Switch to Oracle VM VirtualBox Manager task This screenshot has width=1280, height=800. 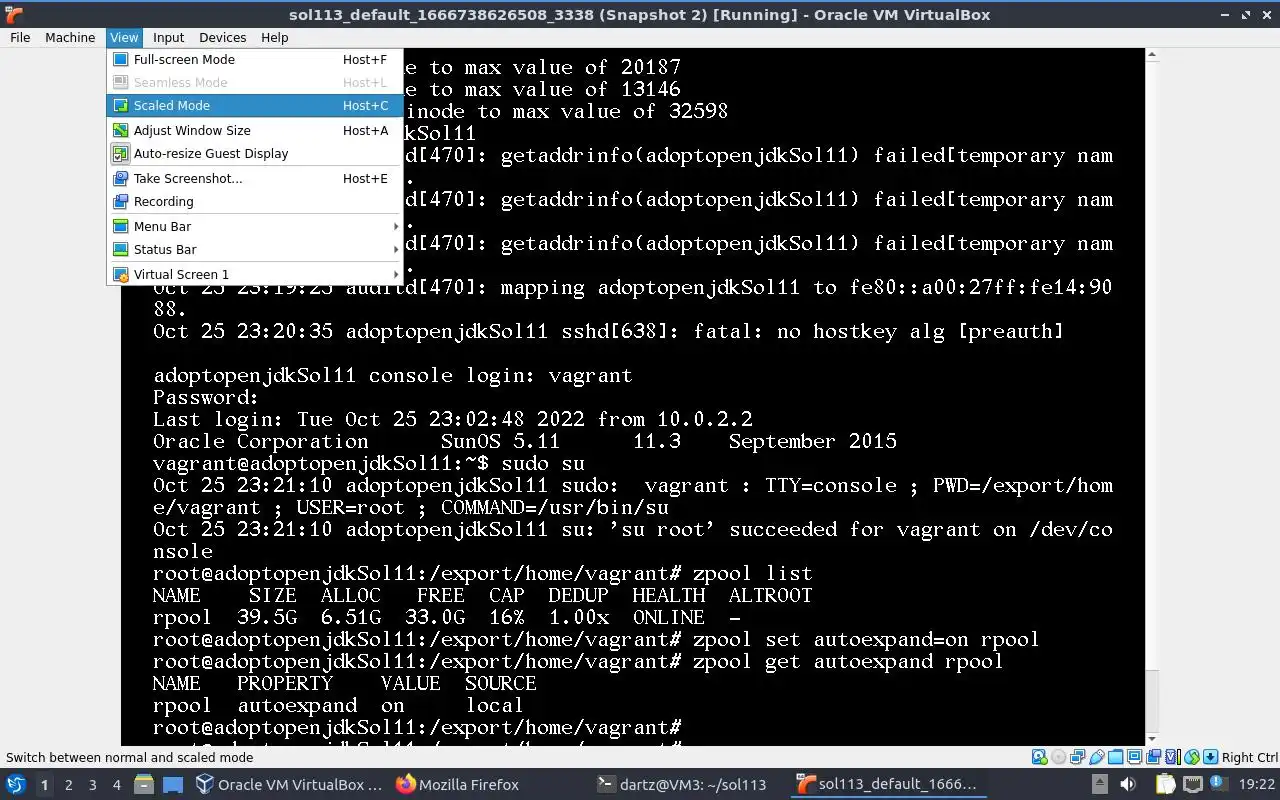click(x=290, y=784)
